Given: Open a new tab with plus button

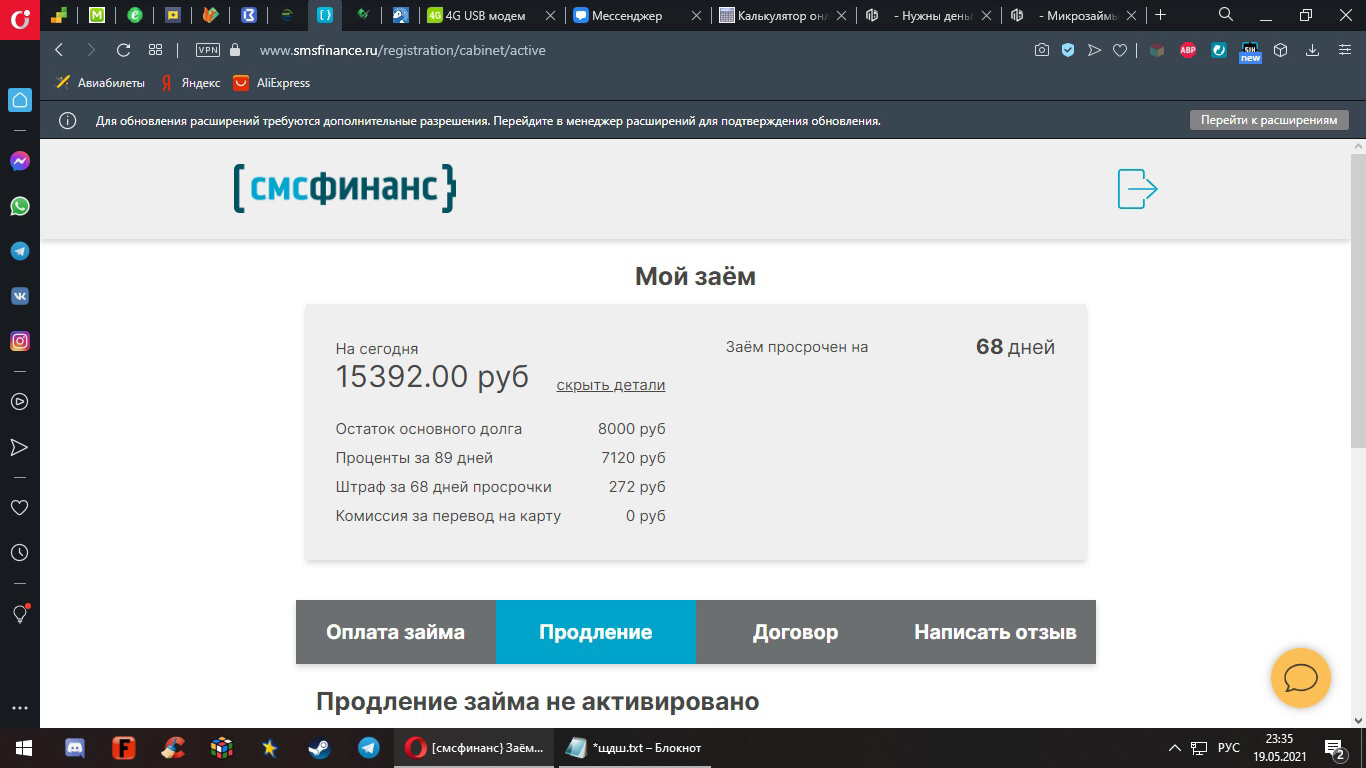Looking at the screenshot, I should click(x=1161, y=15).
